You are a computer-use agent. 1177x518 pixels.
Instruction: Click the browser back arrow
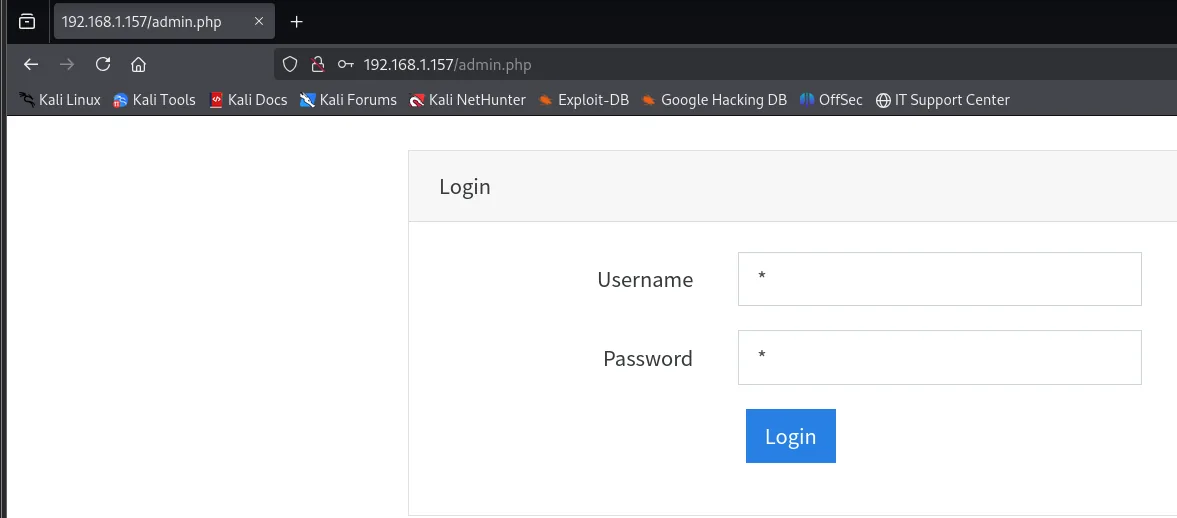pyautogui.click(x=31, y=65)
